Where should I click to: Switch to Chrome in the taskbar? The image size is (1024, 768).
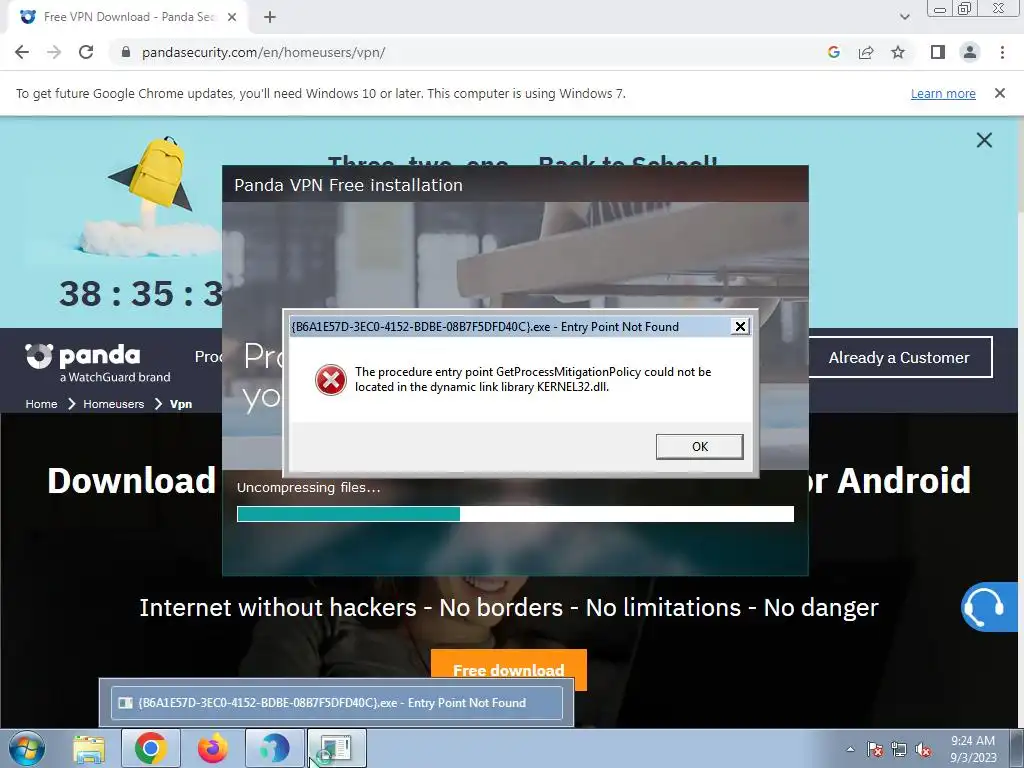point(151,748)
